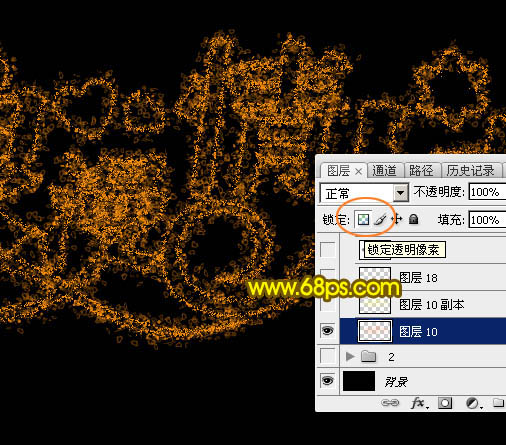
Task: Show the topmost layer via visibility box
Action: click(x=327, y=249)
